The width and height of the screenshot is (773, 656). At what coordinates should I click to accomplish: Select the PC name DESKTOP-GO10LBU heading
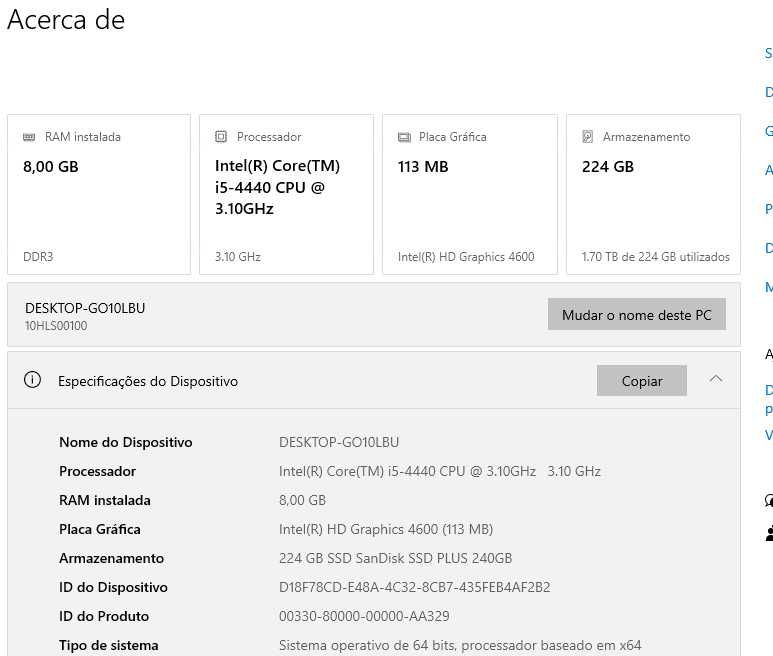click(85, 309)
